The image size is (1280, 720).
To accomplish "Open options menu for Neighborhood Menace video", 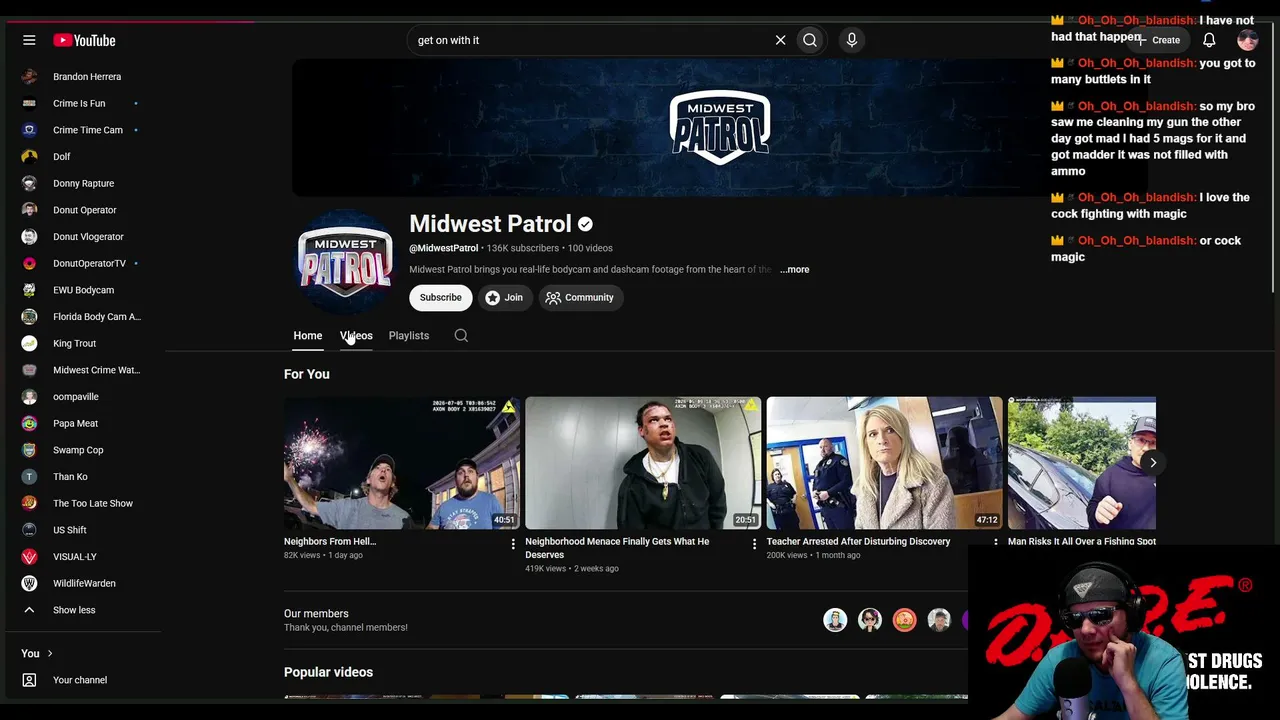I will pyautogui.click(x=754, y=544).
